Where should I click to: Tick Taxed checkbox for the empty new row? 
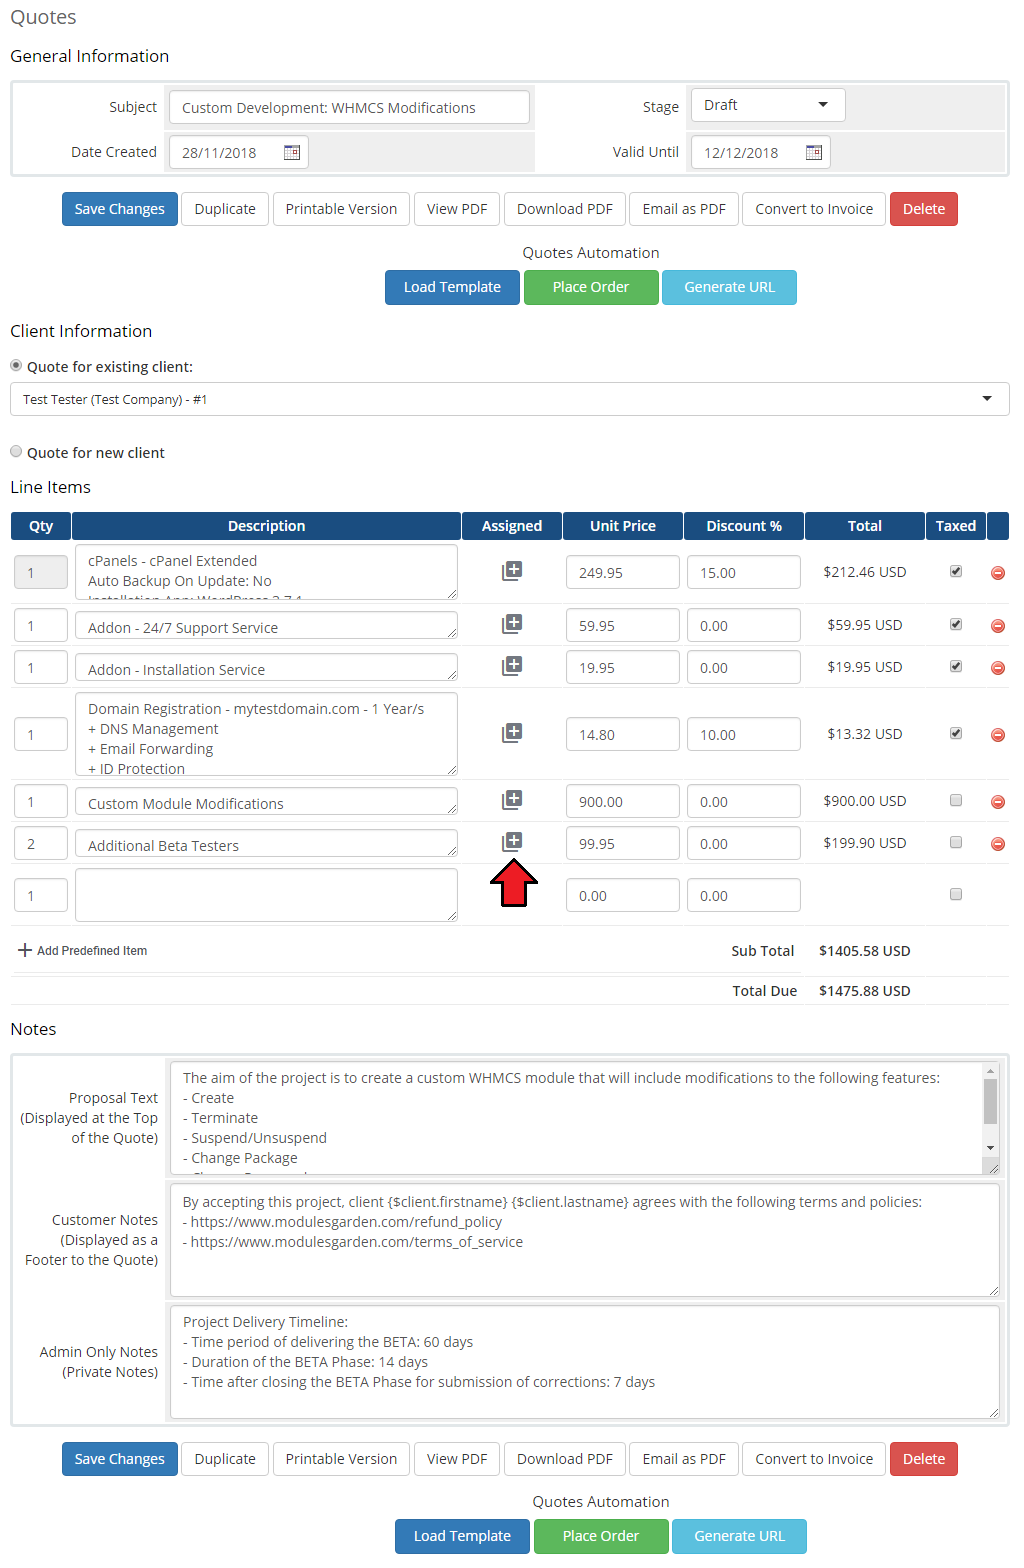[x=956, y=894]
